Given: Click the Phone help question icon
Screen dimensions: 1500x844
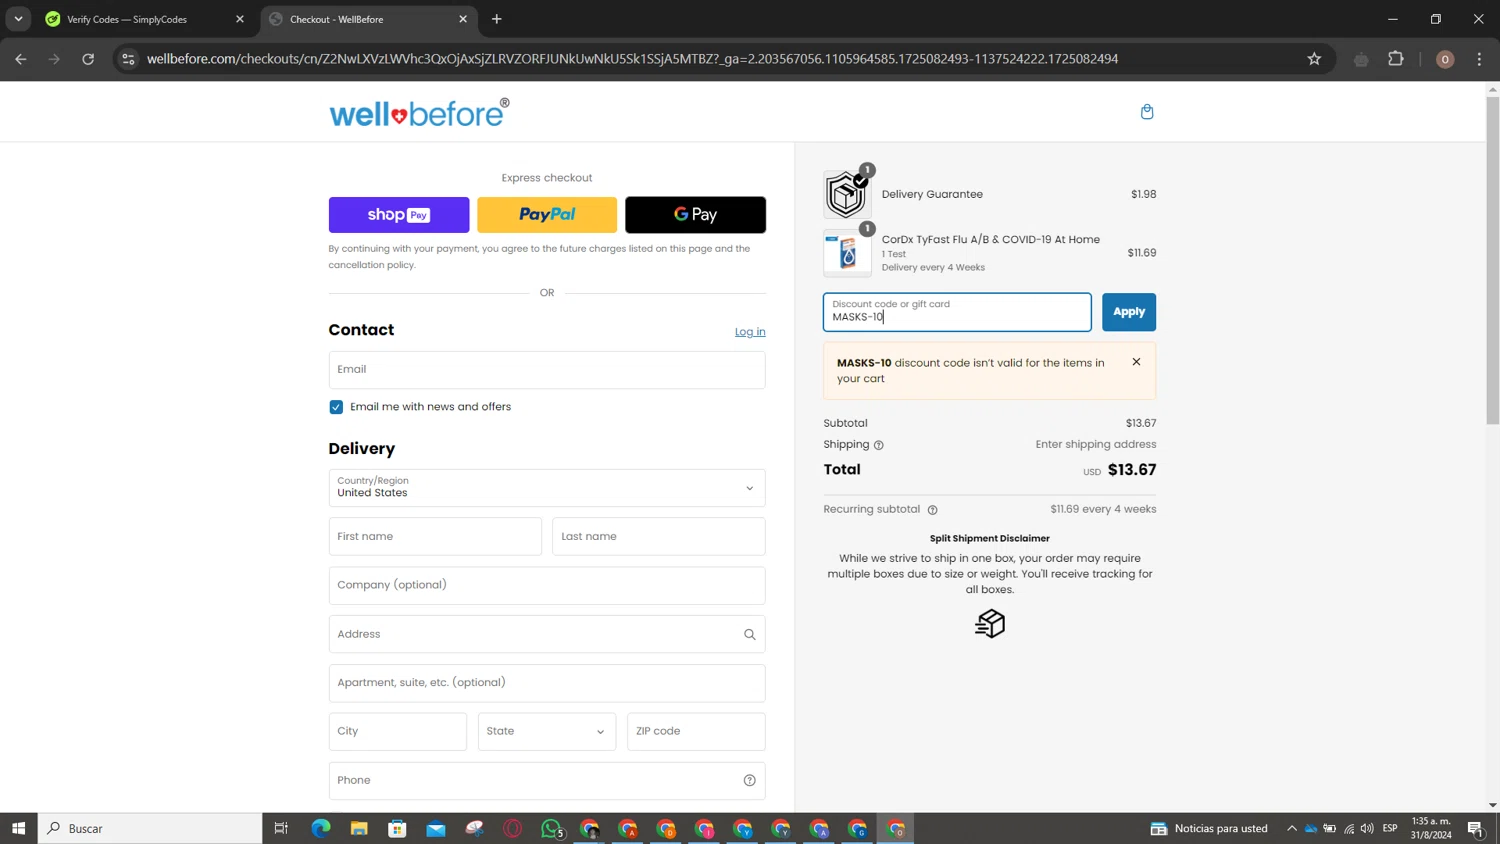Looking at the screenshot, I should (x=750, y=781).
